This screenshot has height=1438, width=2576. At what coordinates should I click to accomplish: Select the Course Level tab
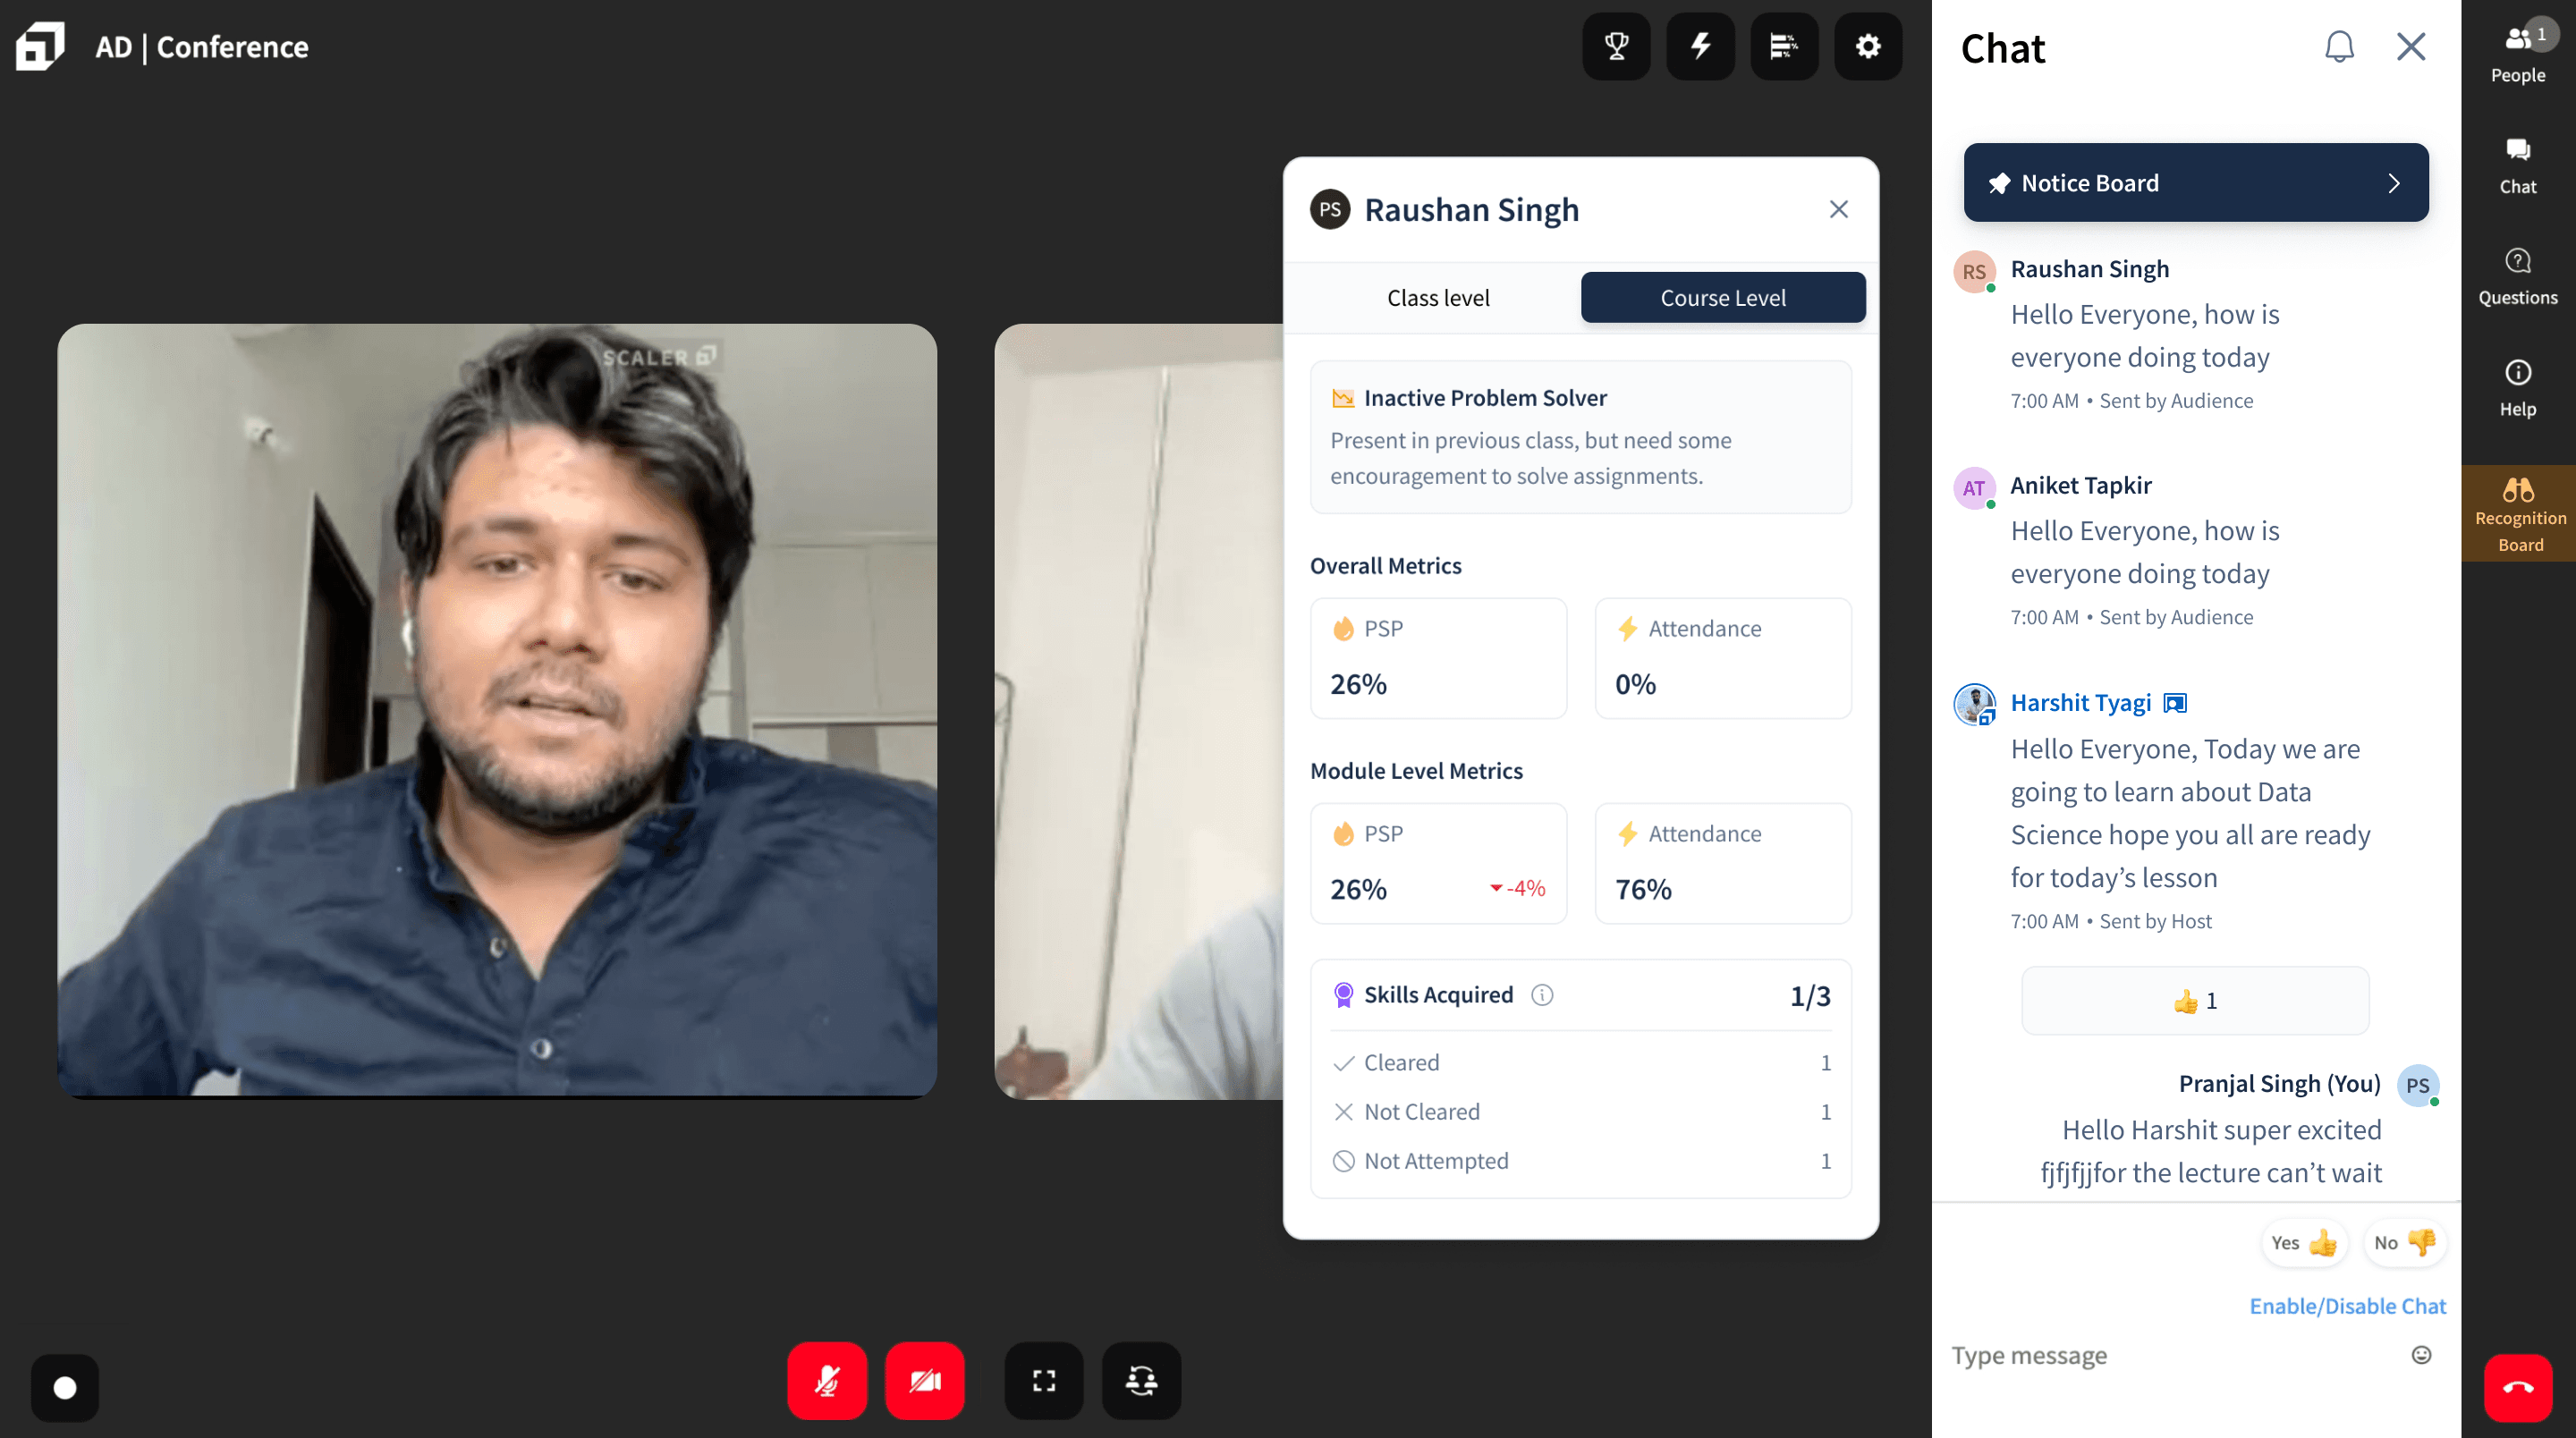point(1722,298)
